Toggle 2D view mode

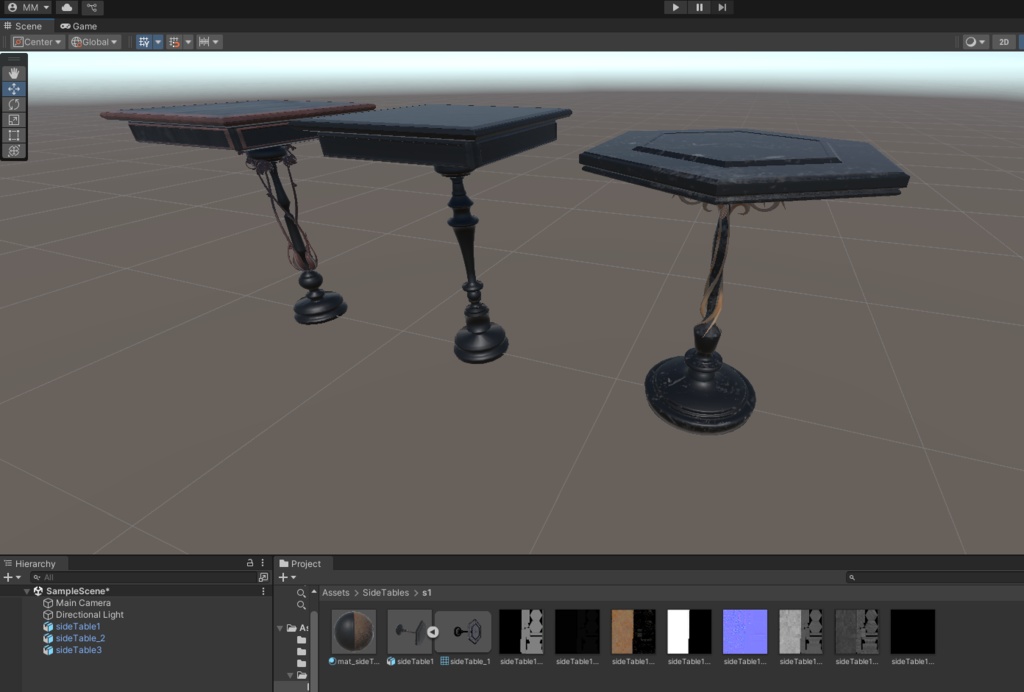click(1004, 42)
